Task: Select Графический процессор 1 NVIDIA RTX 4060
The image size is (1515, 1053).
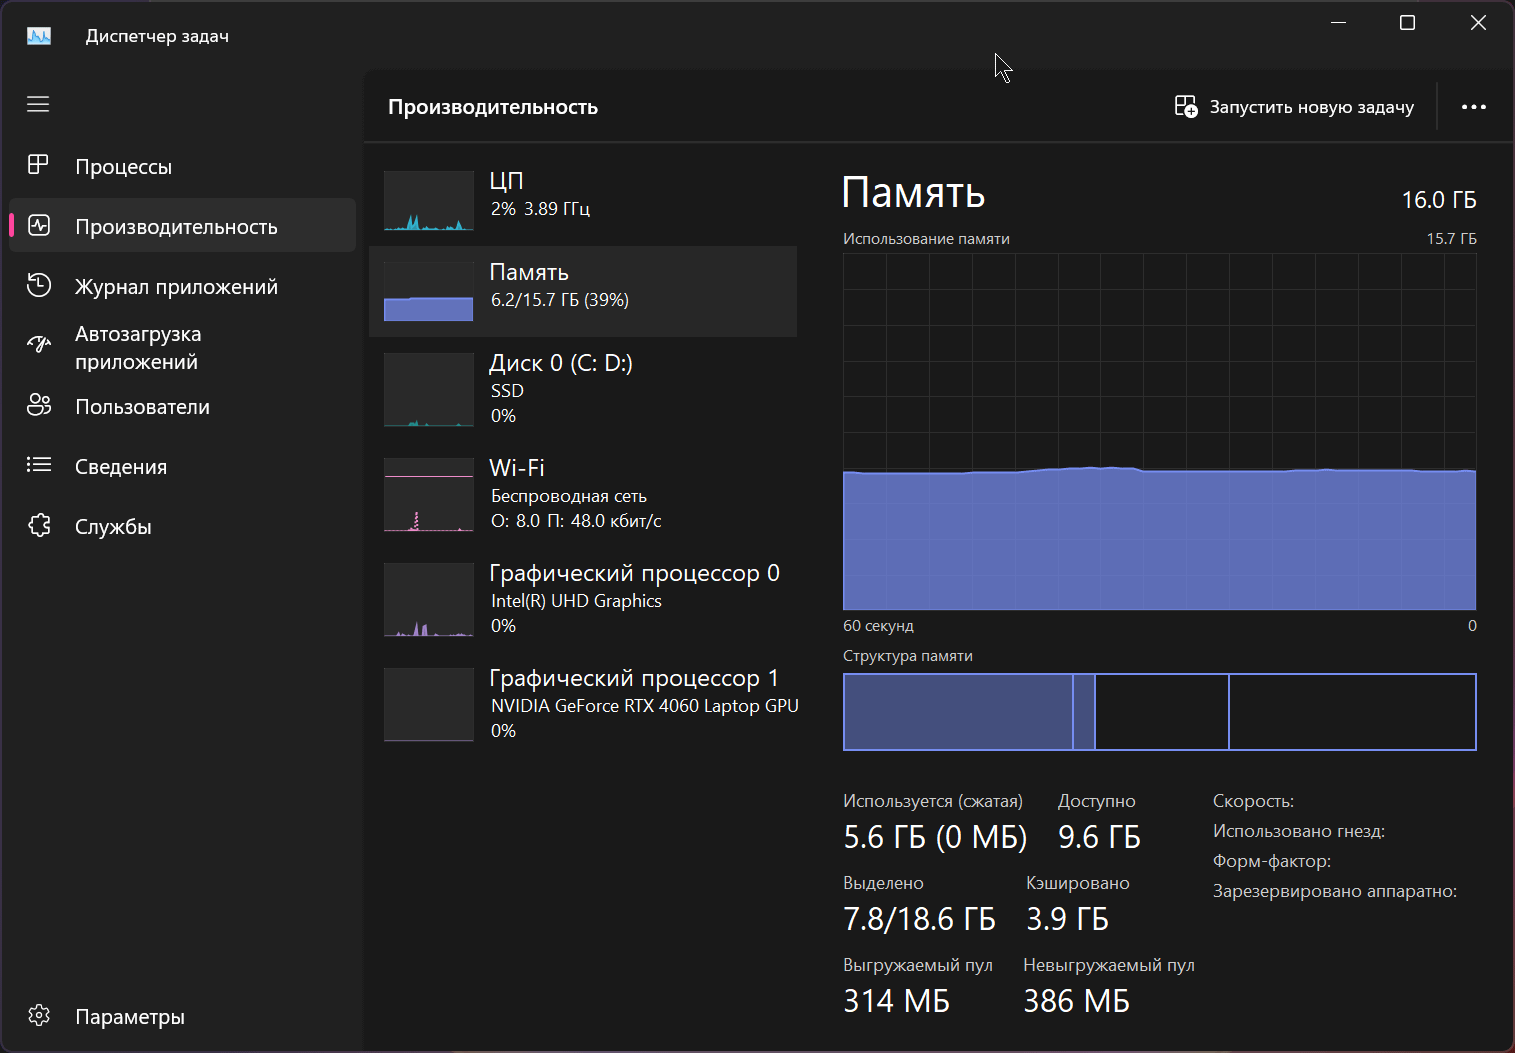Action: pyautogui.click(x=583, y=704)
